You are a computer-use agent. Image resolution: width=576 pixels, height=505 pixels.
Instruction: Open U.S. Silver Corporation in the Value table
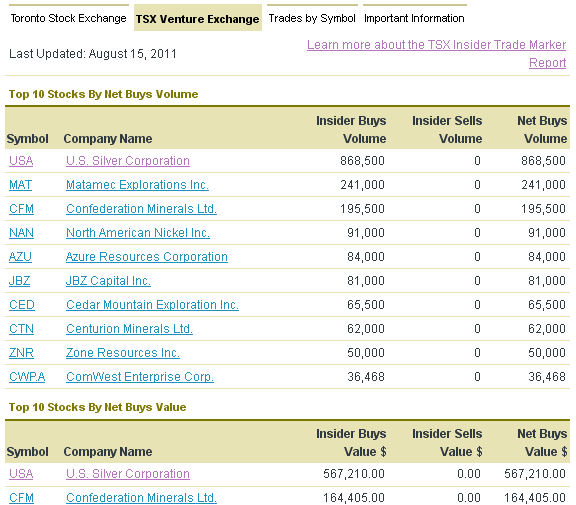coord(128,474)
